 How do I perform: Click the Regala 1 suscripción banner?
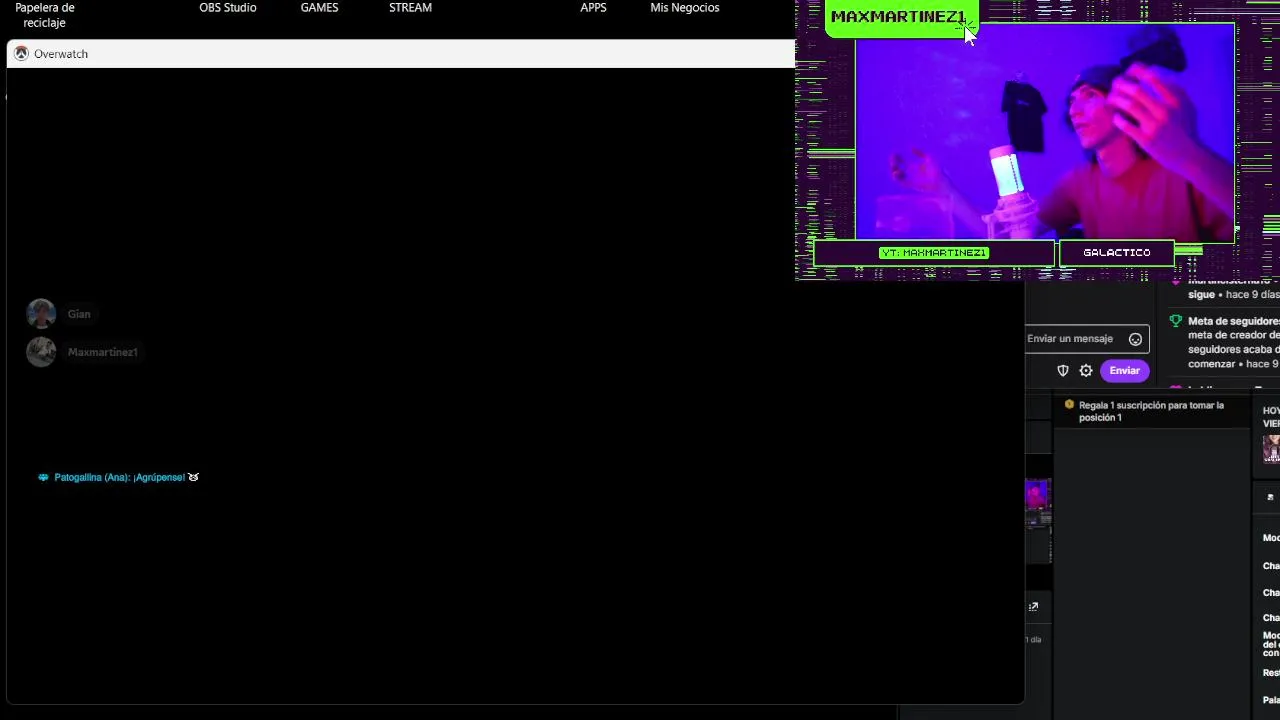tap(1150, 411)
